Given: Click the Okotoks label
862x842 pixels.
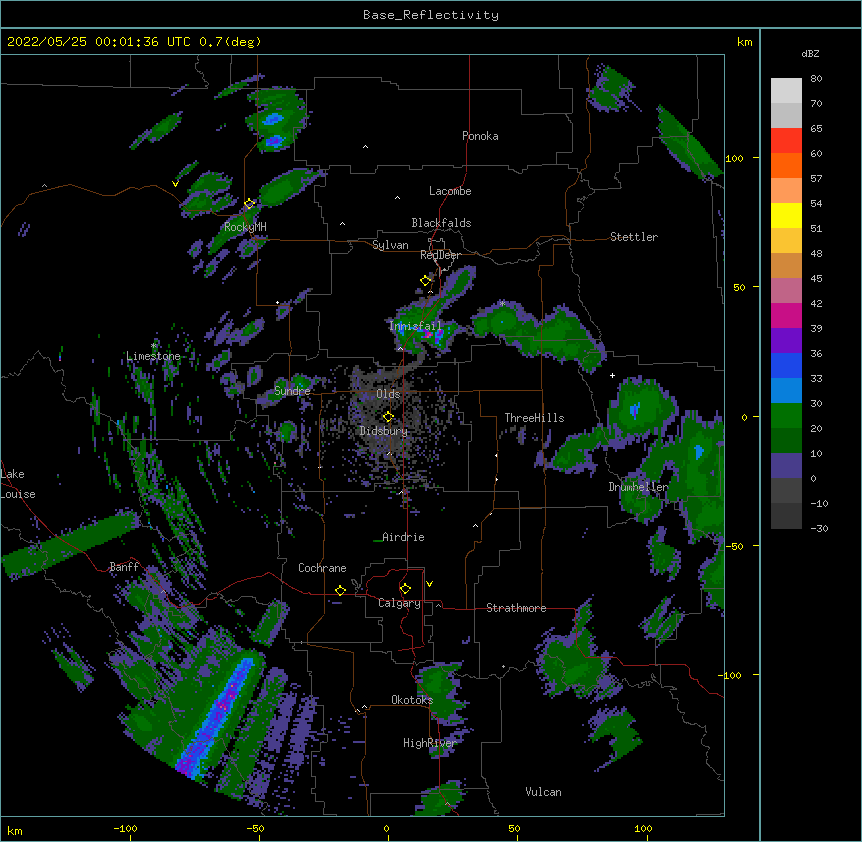Looking at the screenshot, I should click(x=412, y=700).
